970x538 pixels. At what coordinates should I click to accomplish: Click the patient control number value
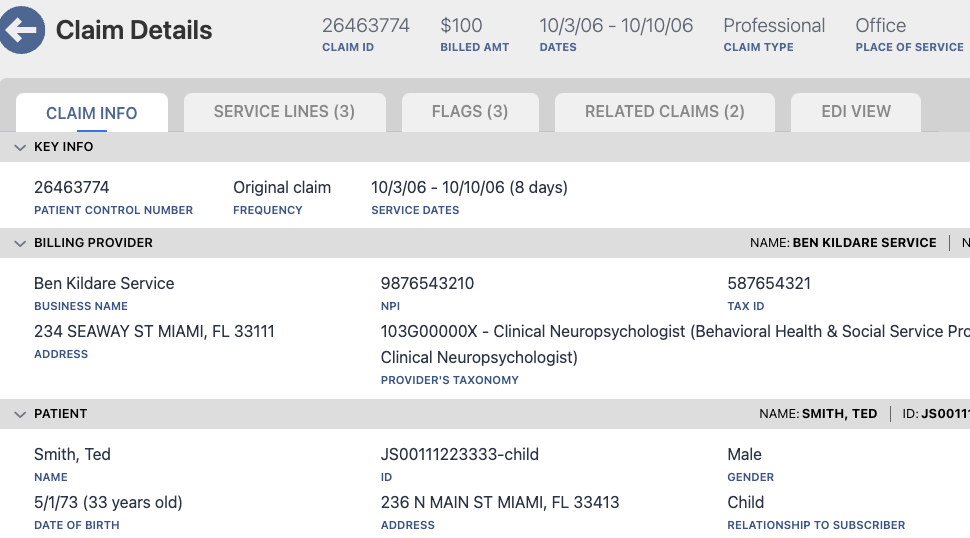point(72,187)
